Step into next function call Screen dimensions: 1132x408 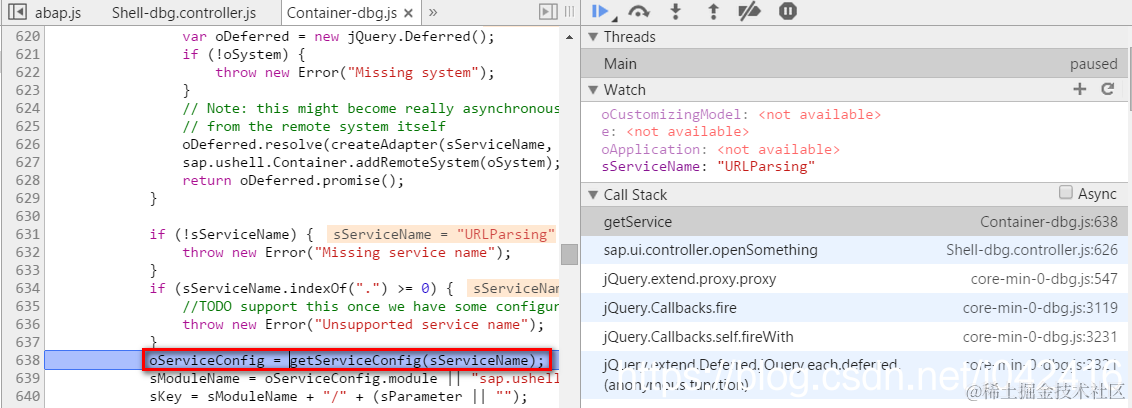pos(676,12)
